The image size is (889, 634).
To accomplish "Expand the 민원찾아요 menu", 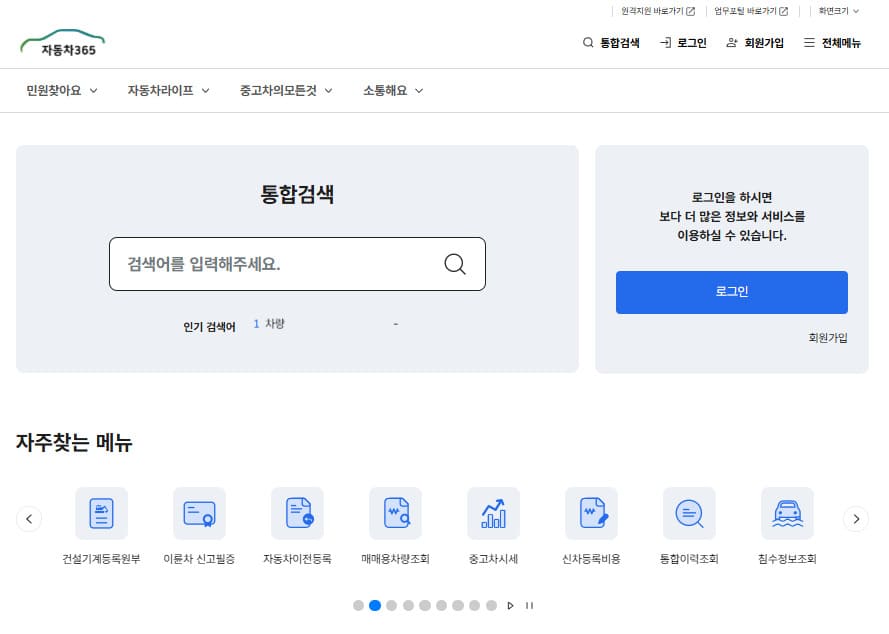I will click(62, 91).
